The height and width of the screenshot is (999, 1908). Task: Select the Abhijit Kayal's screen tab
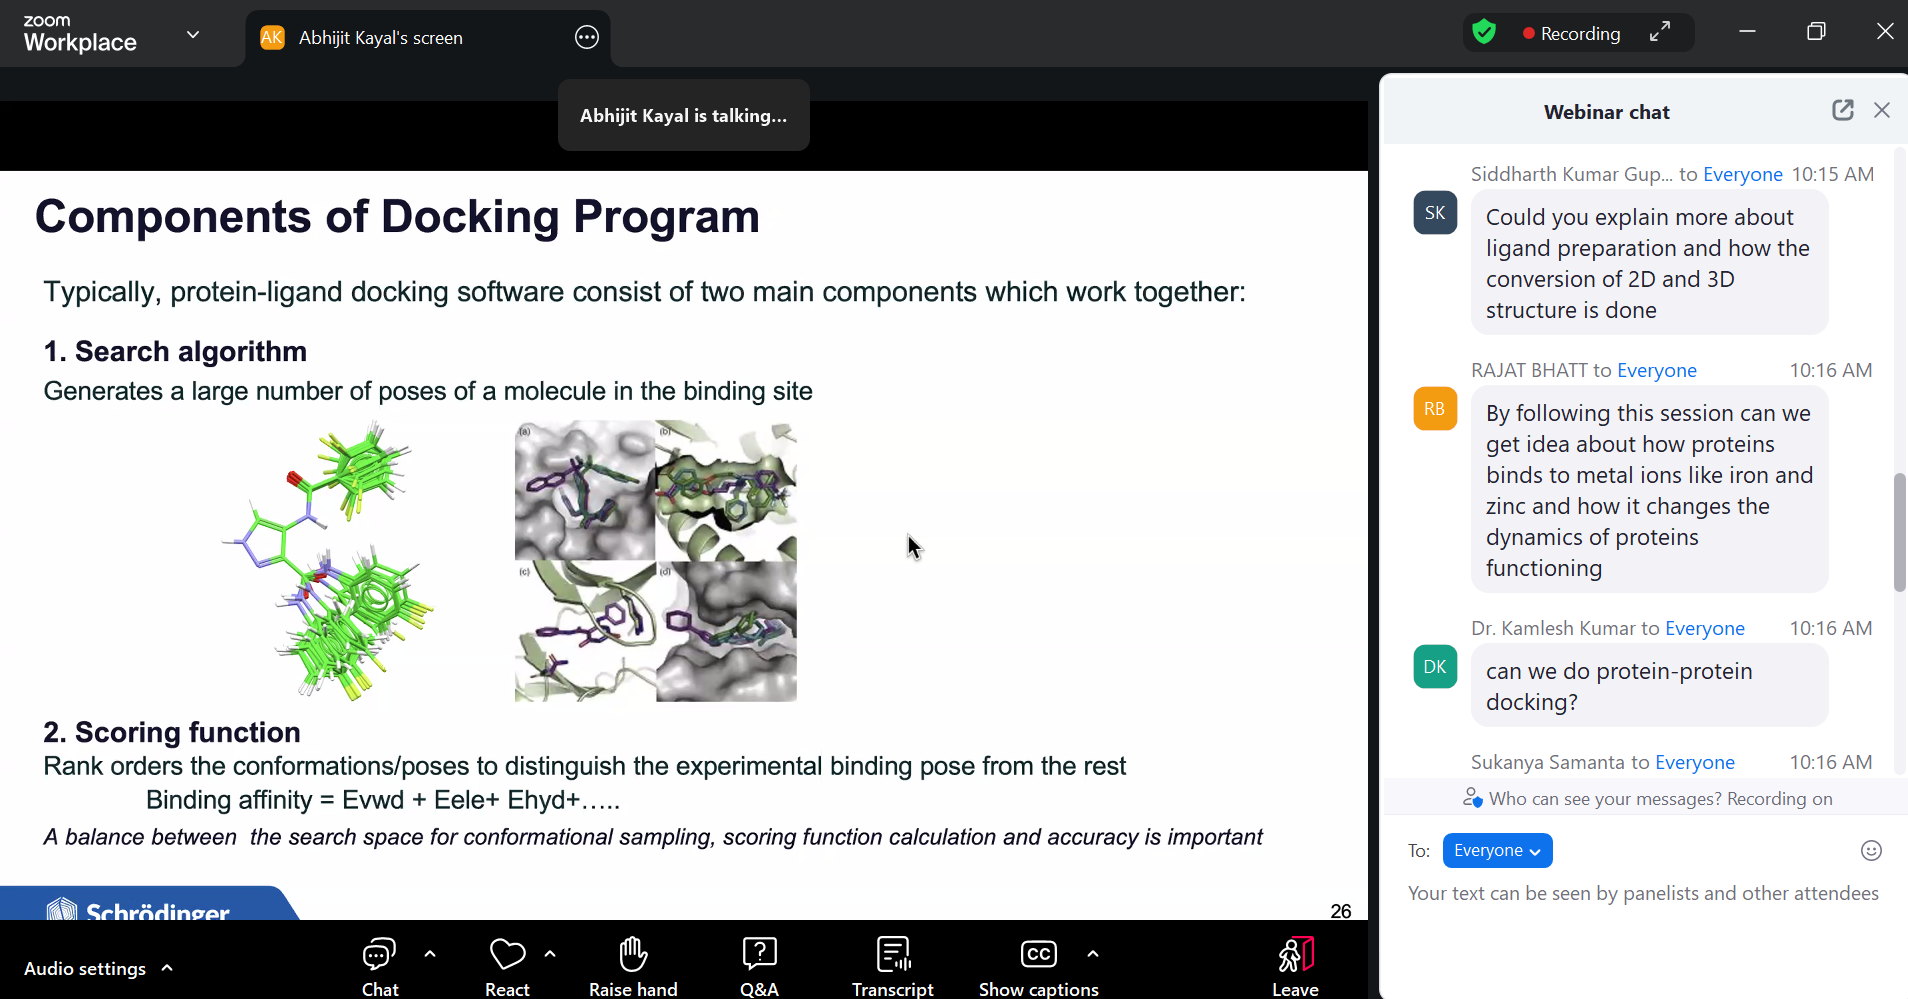[x=380, y=38]
